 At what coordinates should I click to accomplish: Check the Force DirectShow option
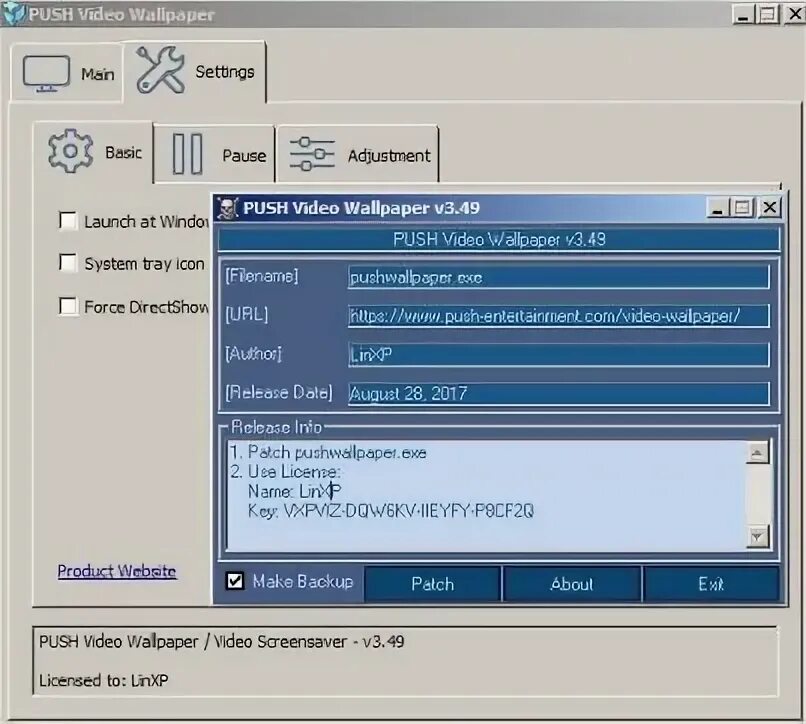coord(68,306)
